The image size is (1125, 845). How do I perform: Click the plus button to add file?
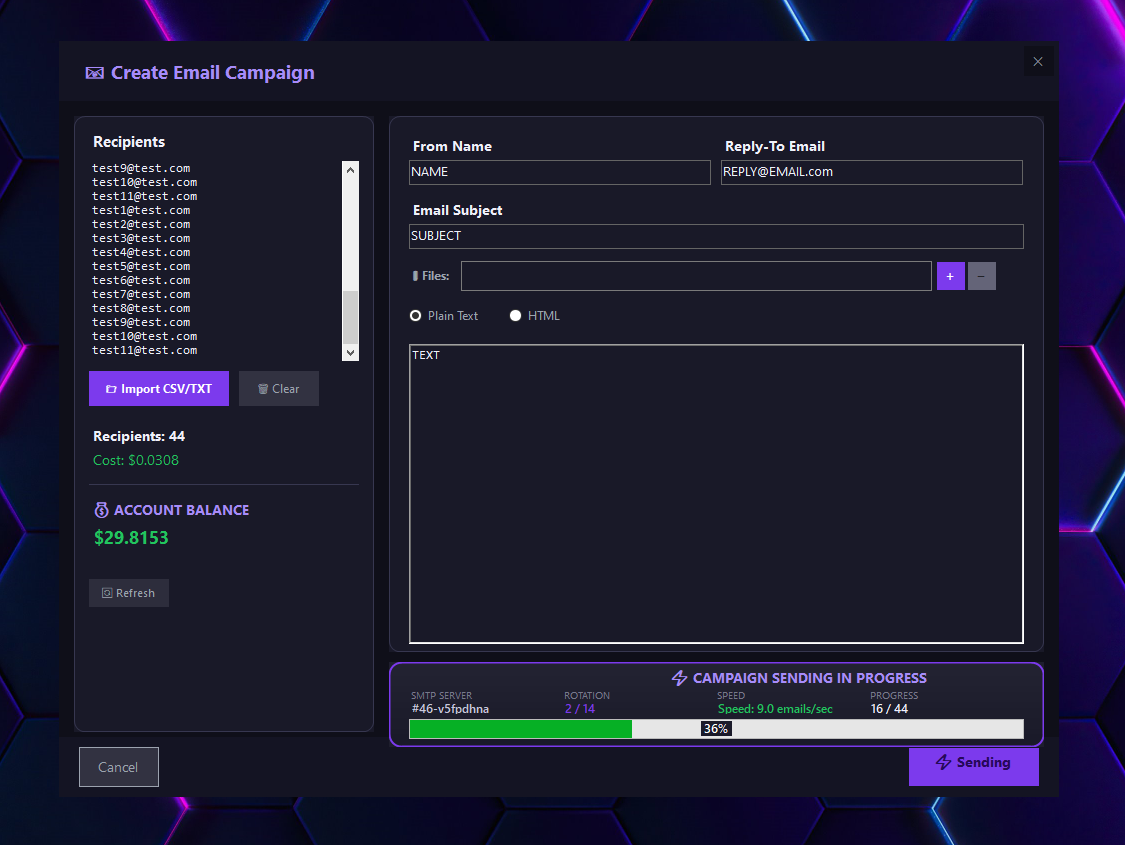point(950,276)
